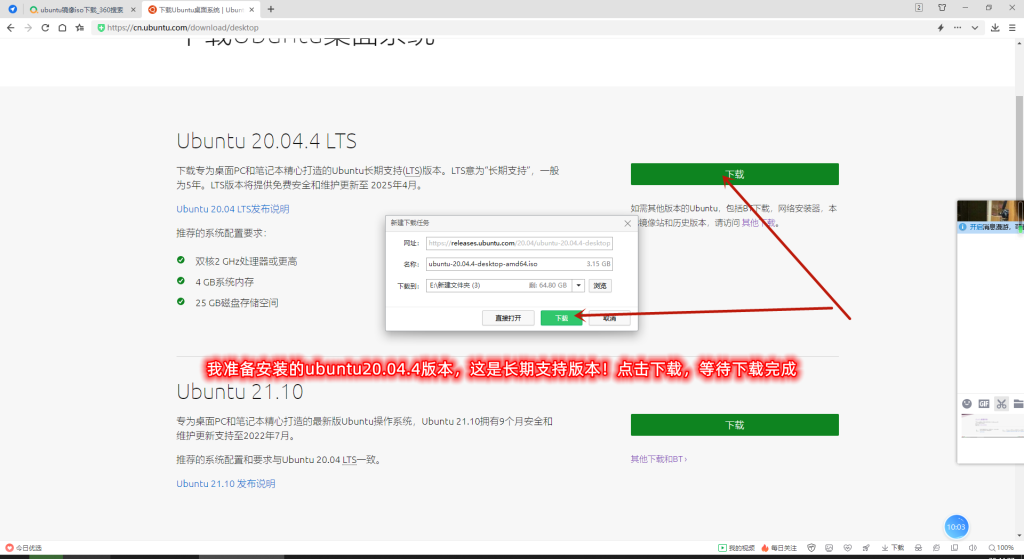This screenshot has width=1024, height=559.
Task: Click green 下载 button in the dialog
Action: (x=561, y=318)
